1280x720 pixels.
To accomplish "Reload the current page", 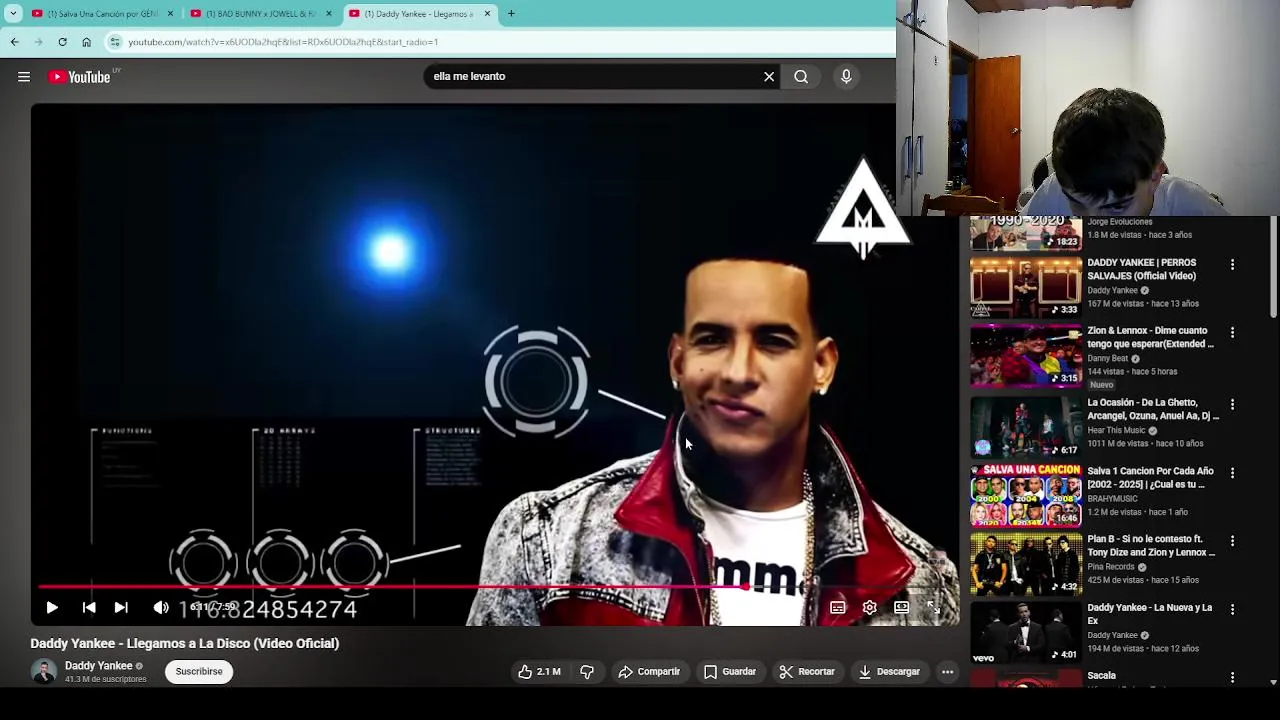I will tap(62, 42).
